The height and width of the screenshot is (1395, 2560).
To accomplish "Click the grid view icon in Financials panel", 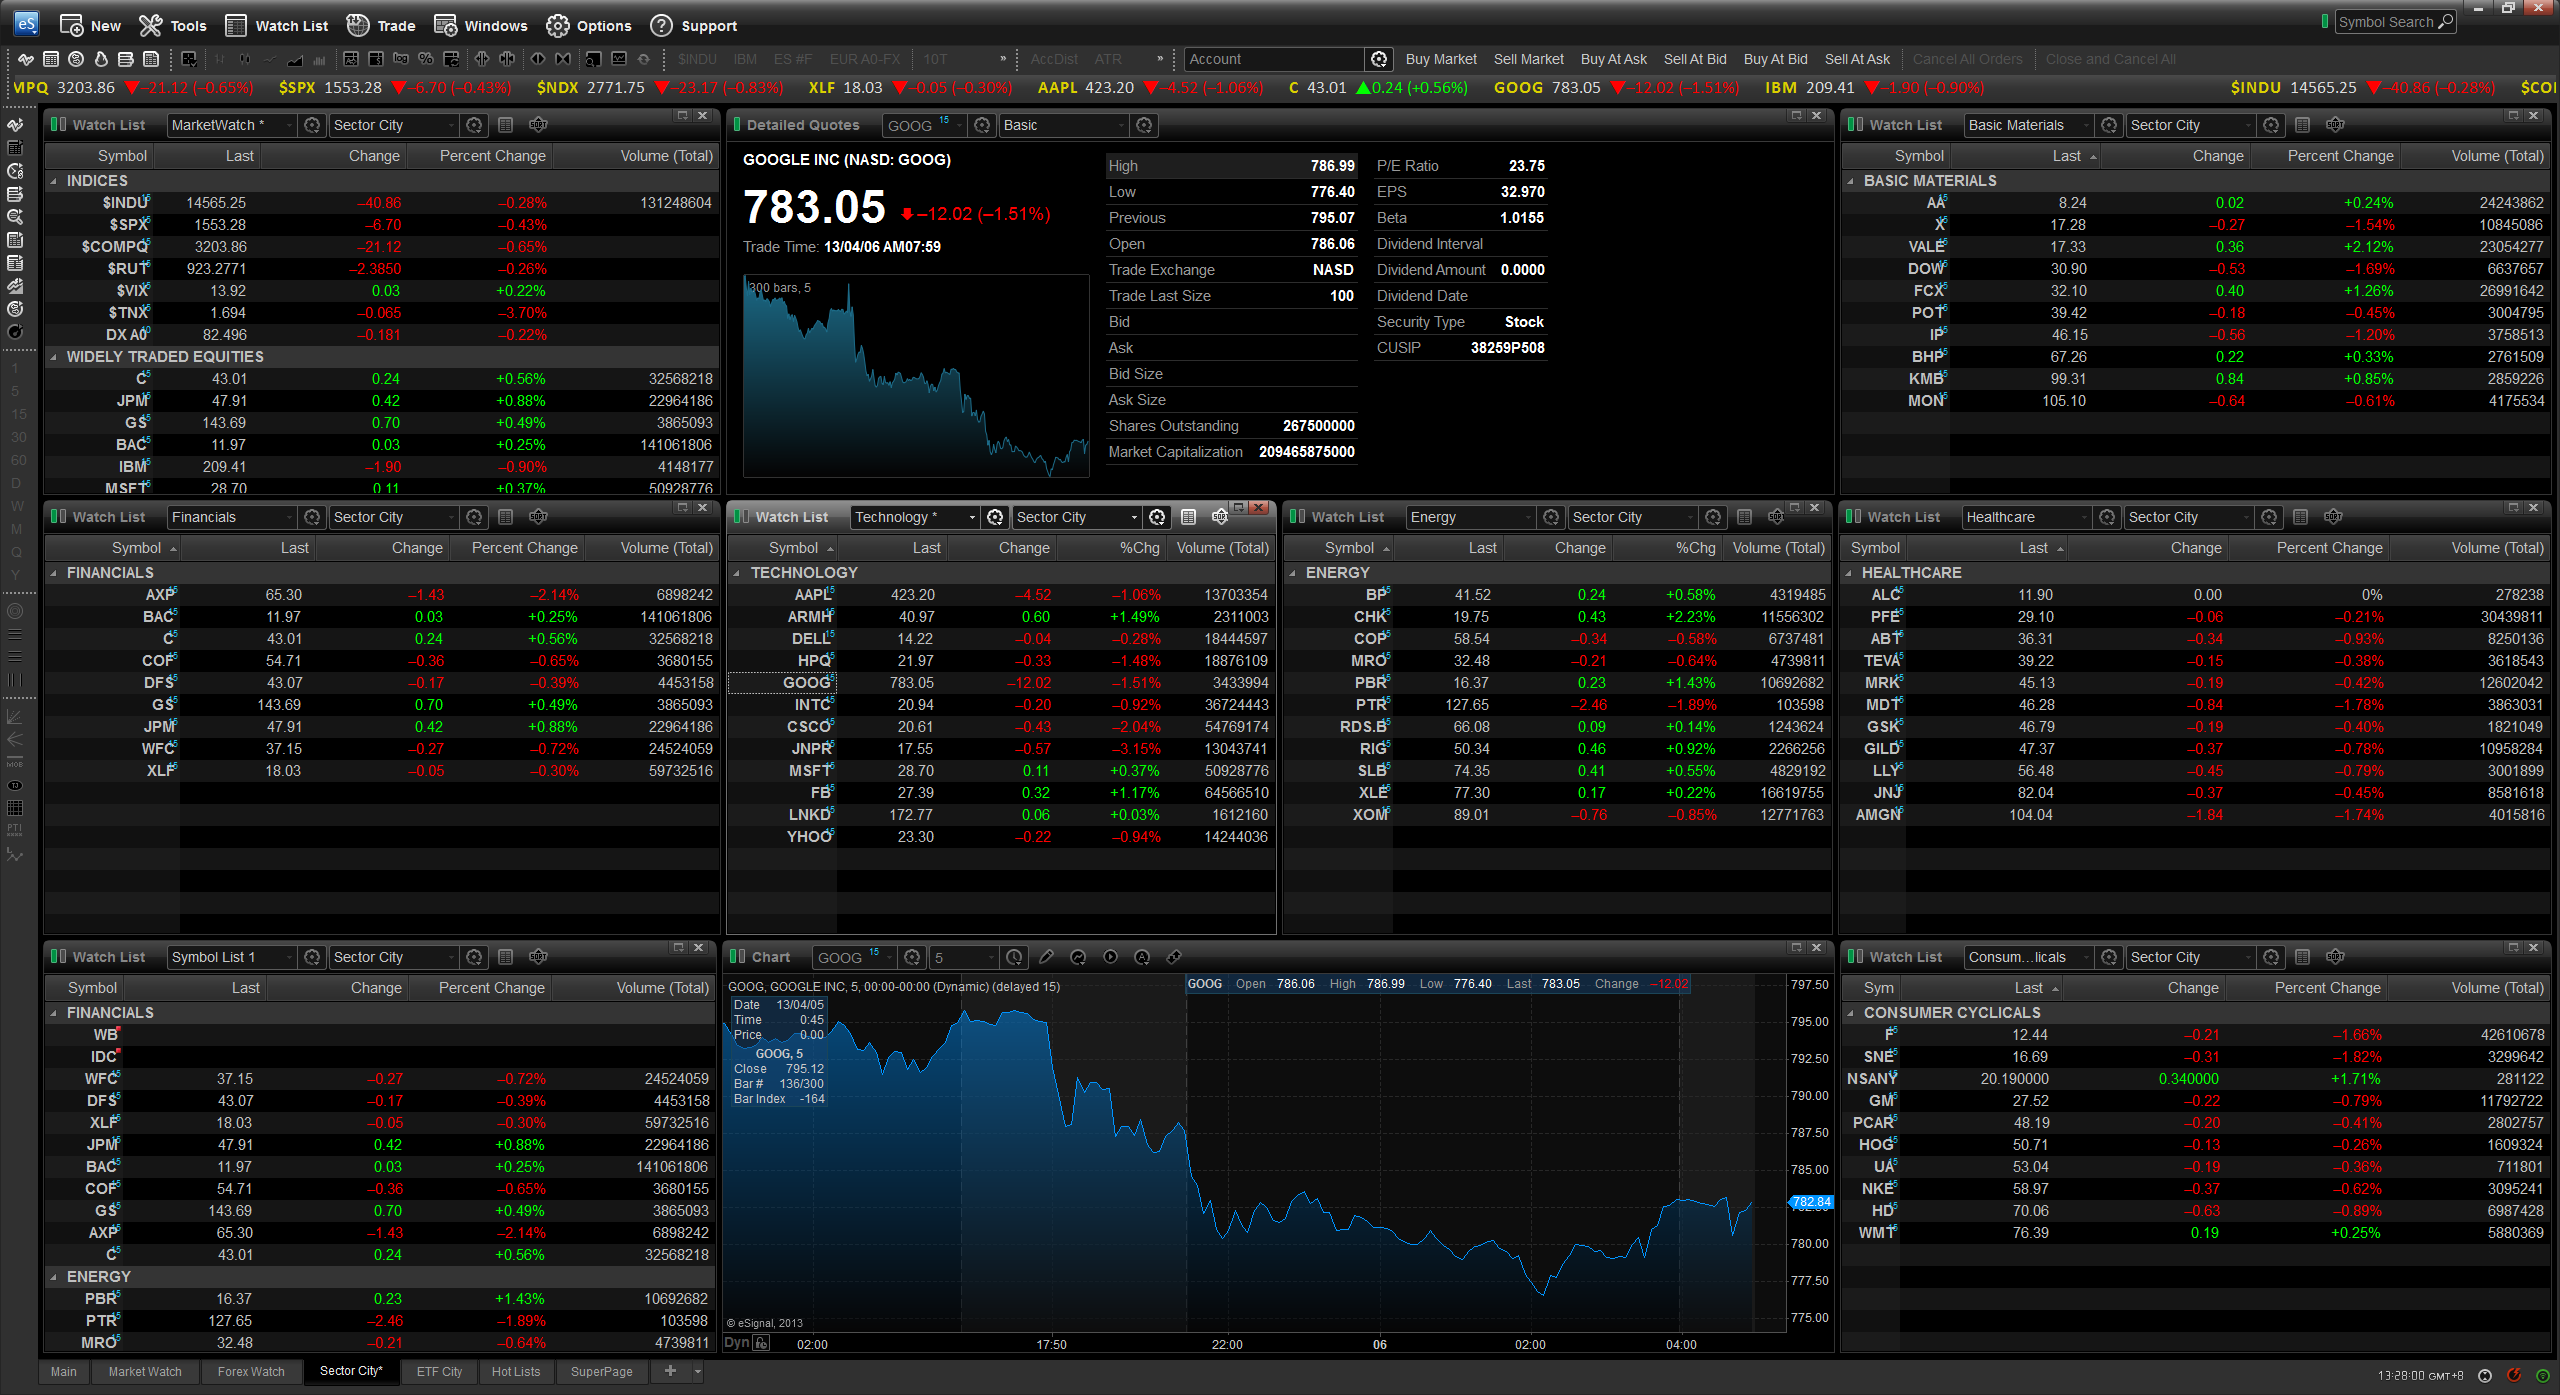I will 505,517.
